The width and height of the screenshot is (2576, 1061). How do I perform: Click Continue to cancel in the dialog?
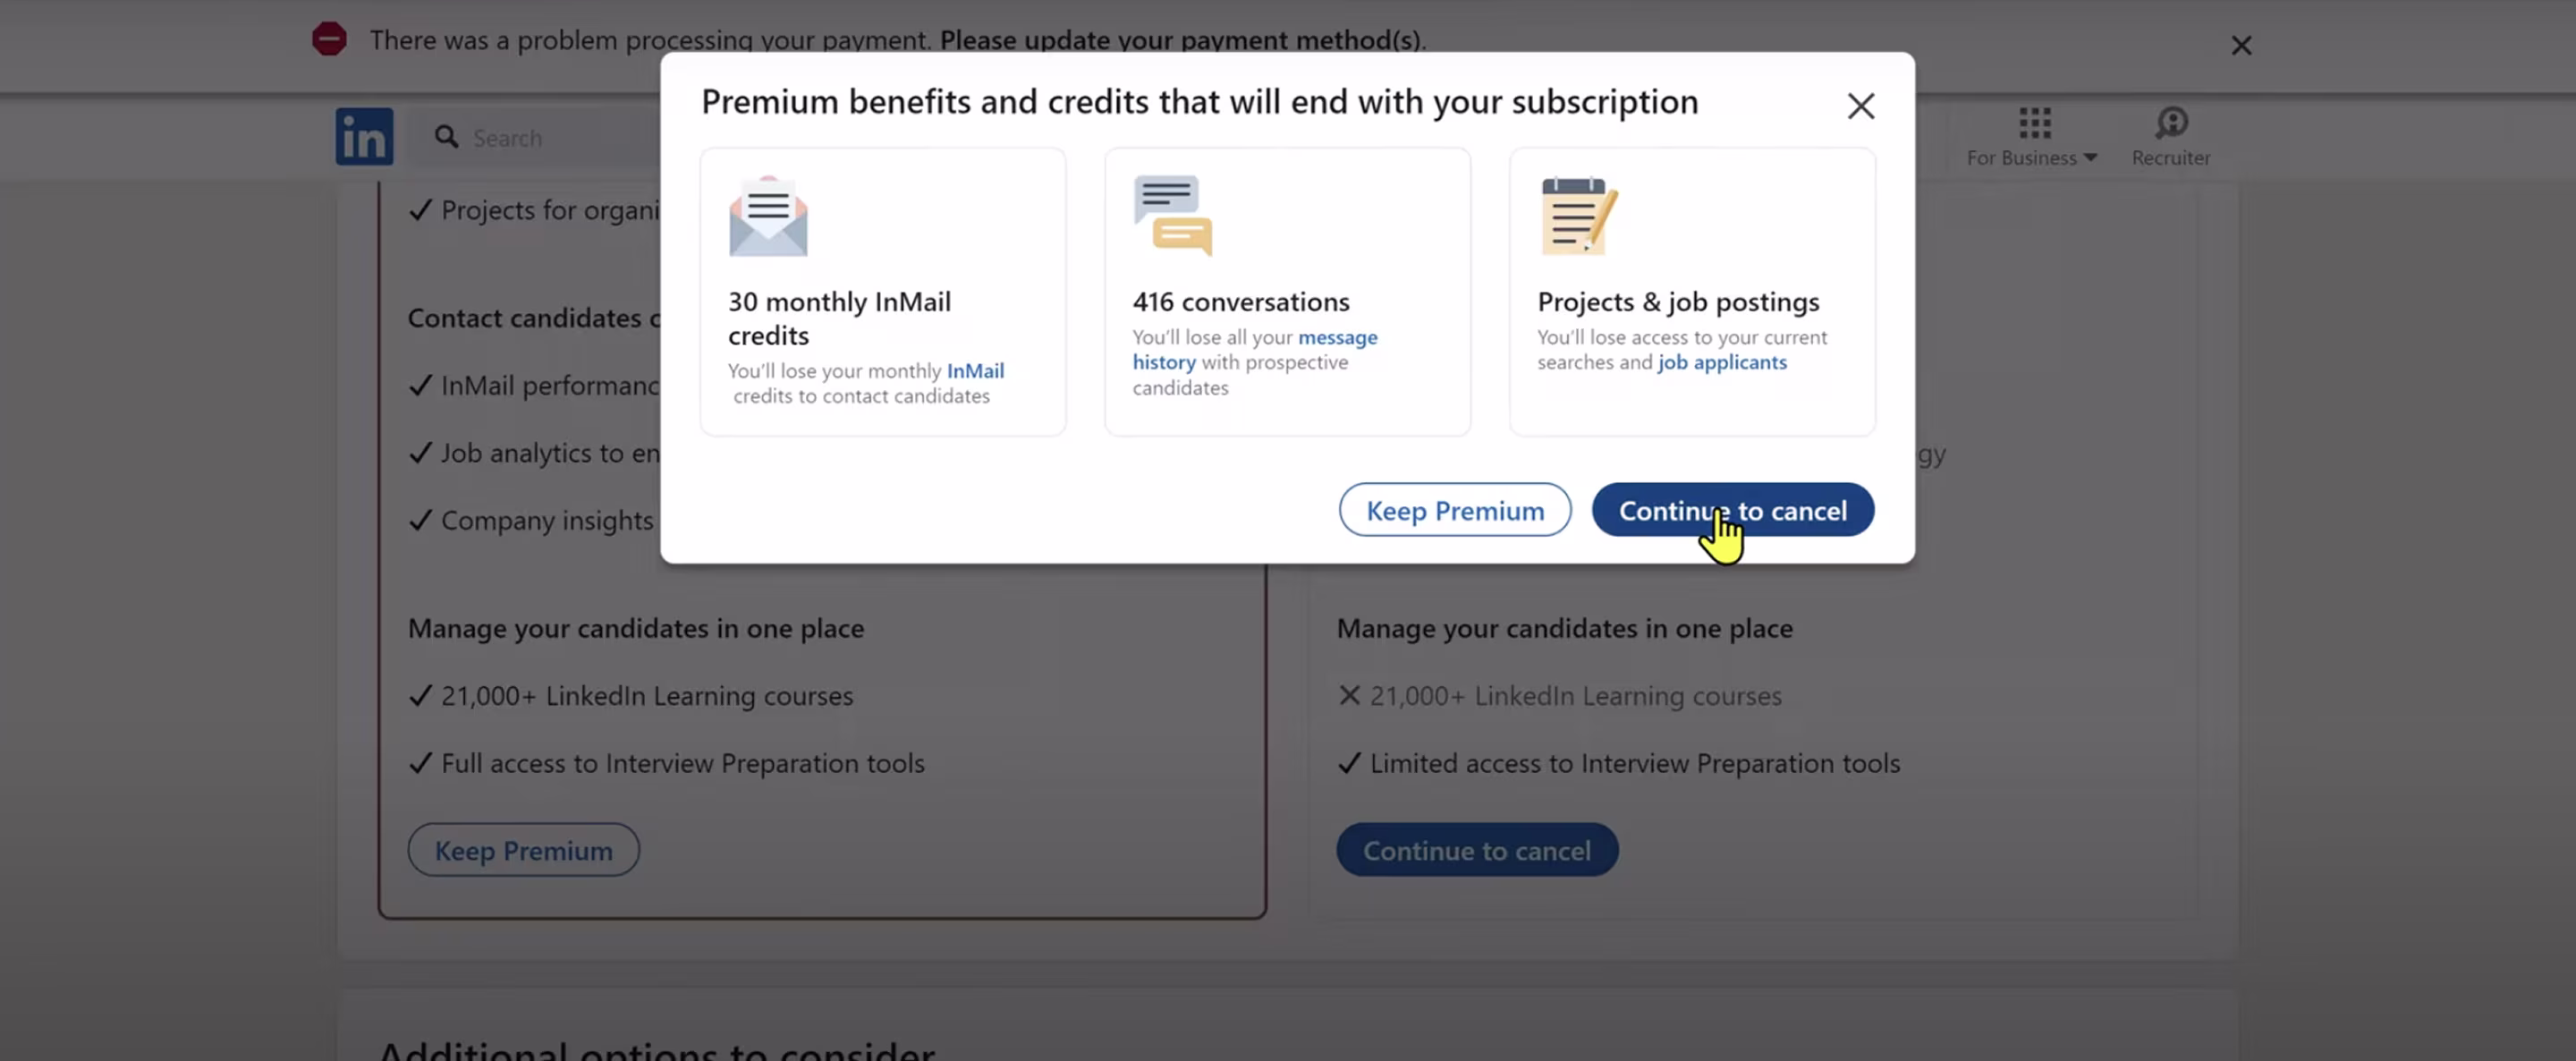1733,510
